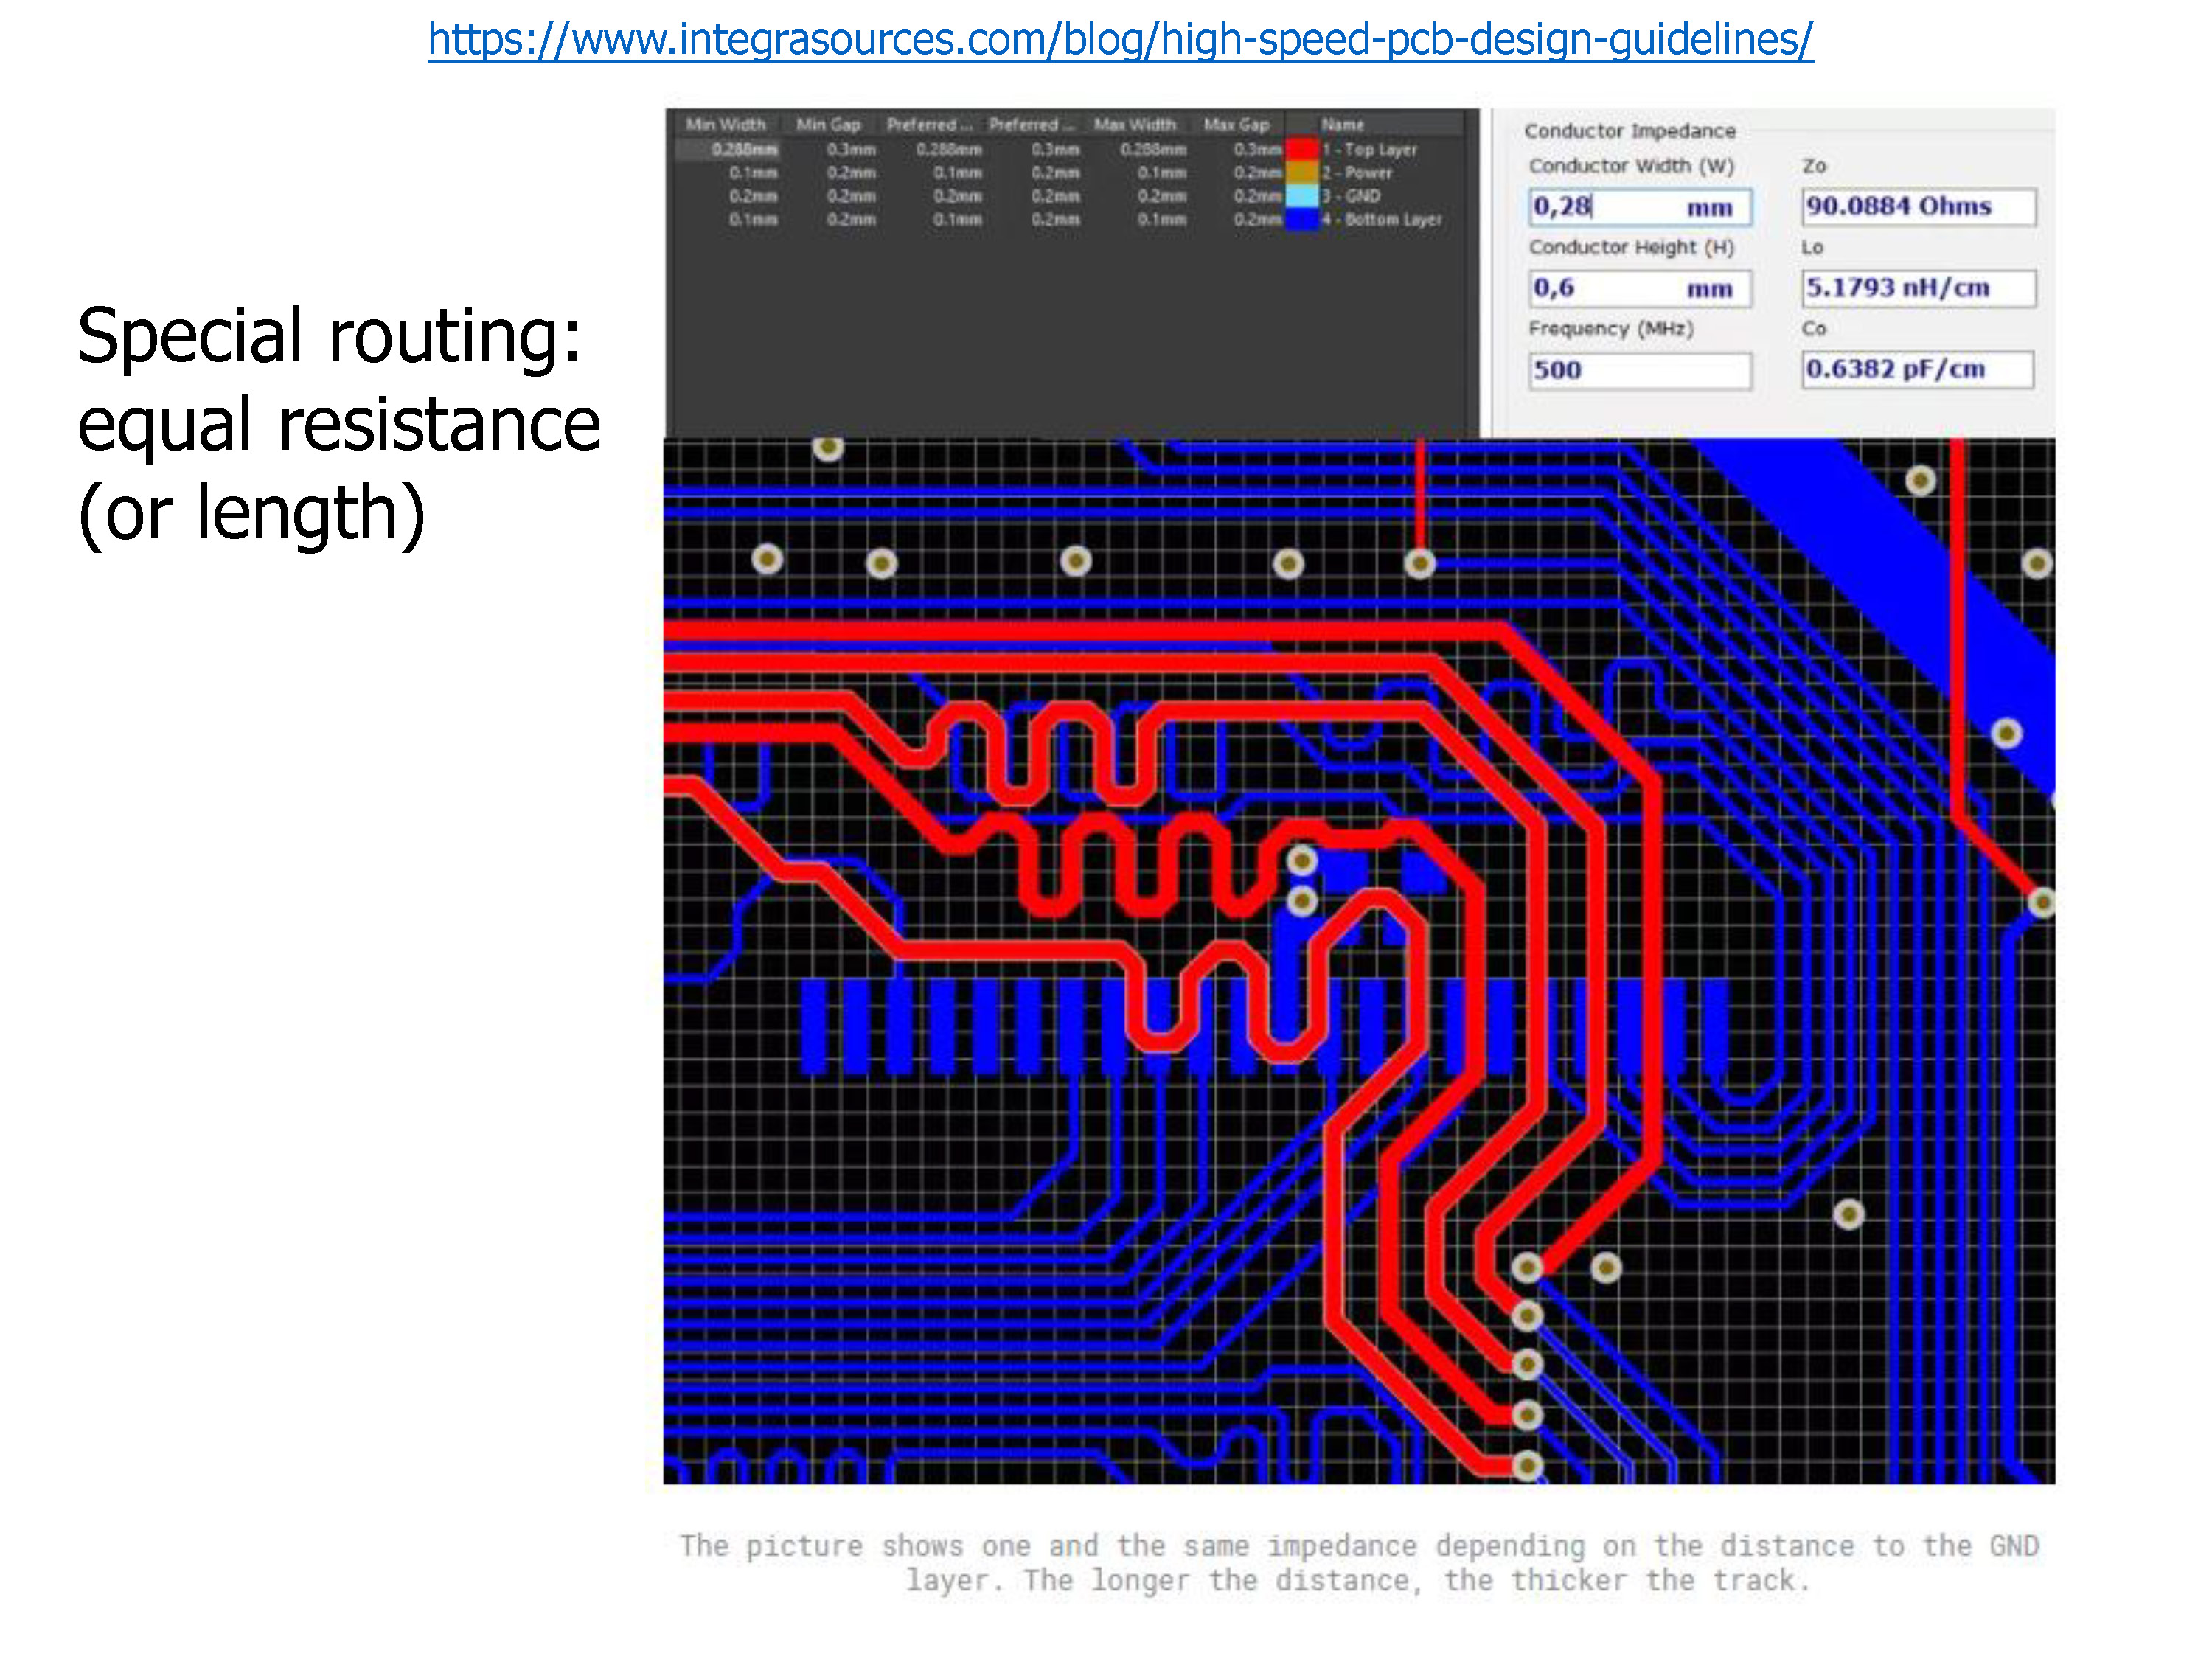Click the light blue GND layer swatch
The width and height of the screenshot is (2212, 1659).
coord(1302,196)
